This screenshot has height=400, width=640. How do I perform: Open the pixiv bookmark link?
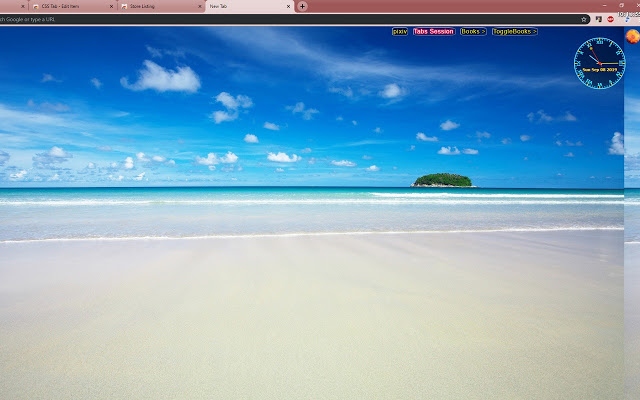pos(400,32)
